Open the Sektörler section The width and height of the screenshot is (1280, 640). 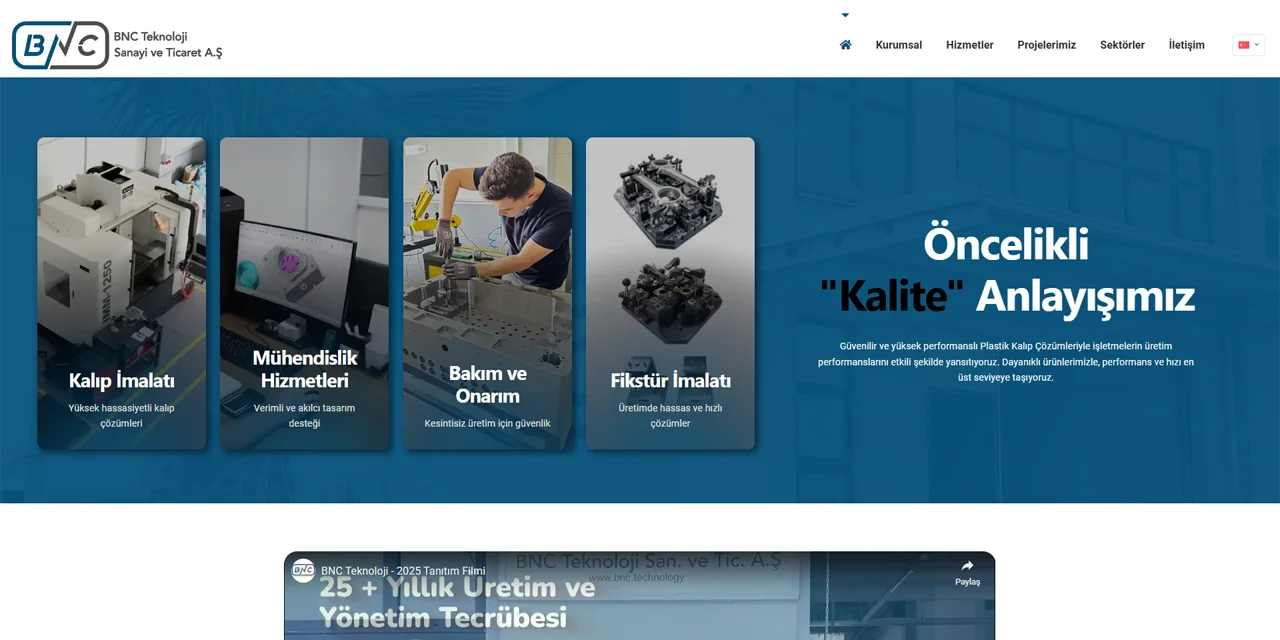click(x=1122, y=44)
